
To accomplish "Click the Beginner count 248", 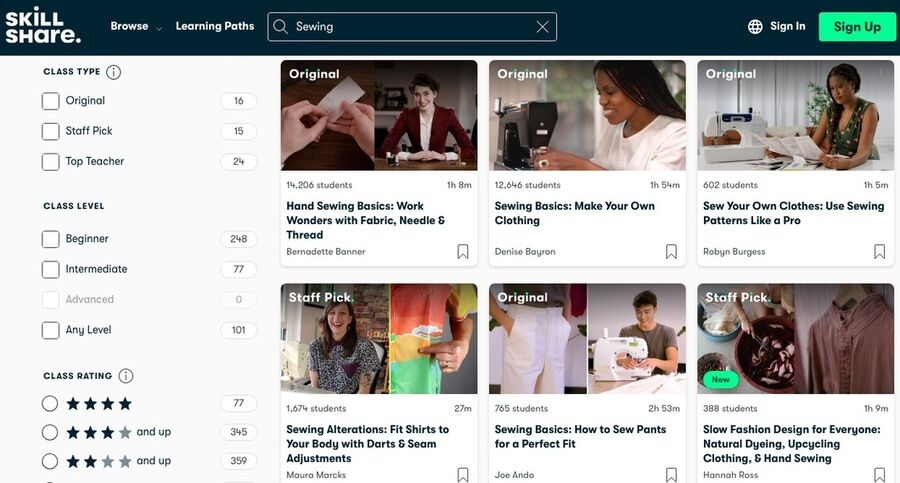I will [x=239, y=239].
